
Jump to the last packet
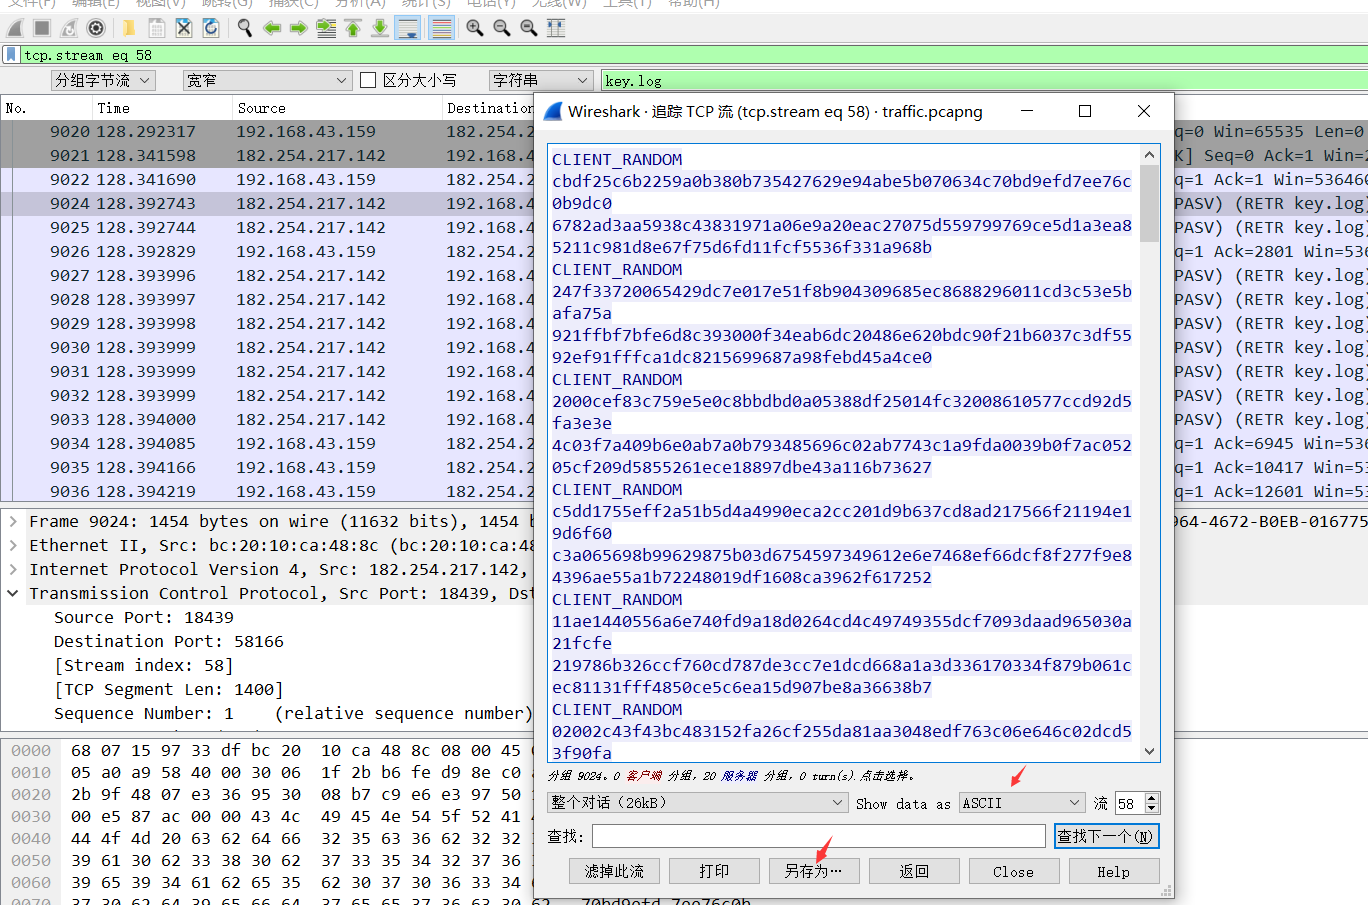(380, 28)
